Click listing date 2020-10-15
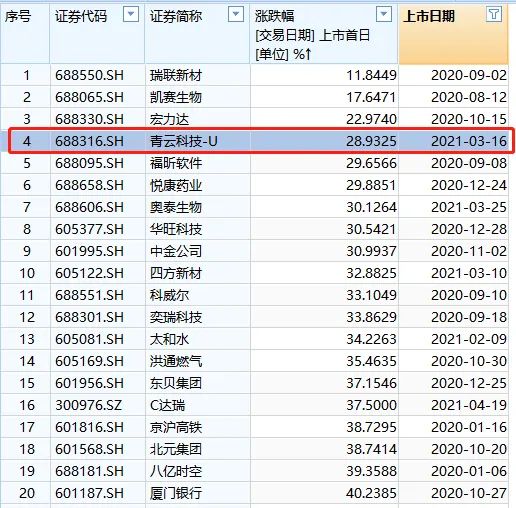The image size is (516, 508). [x=469, y=119]
